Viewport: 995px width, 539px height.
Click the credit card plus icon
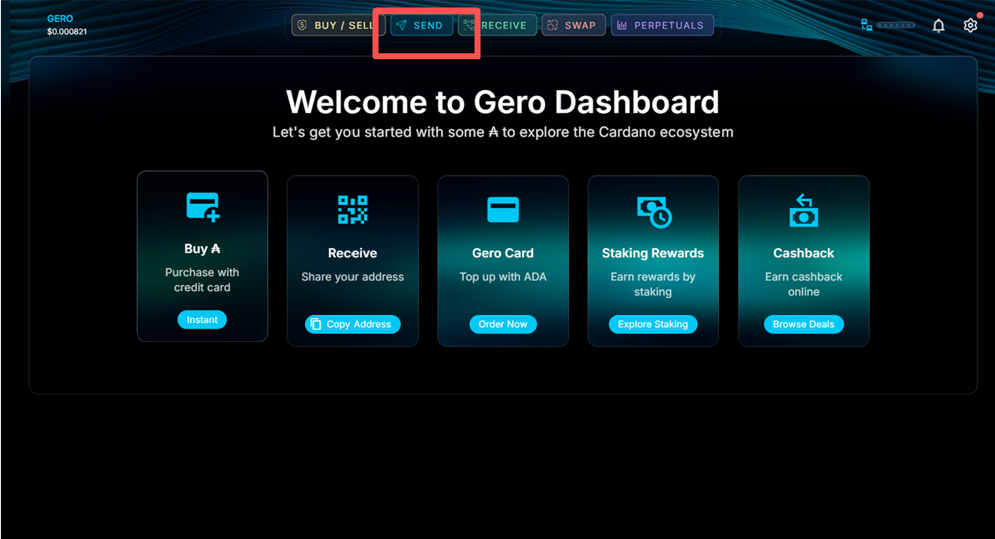[202, 207]
